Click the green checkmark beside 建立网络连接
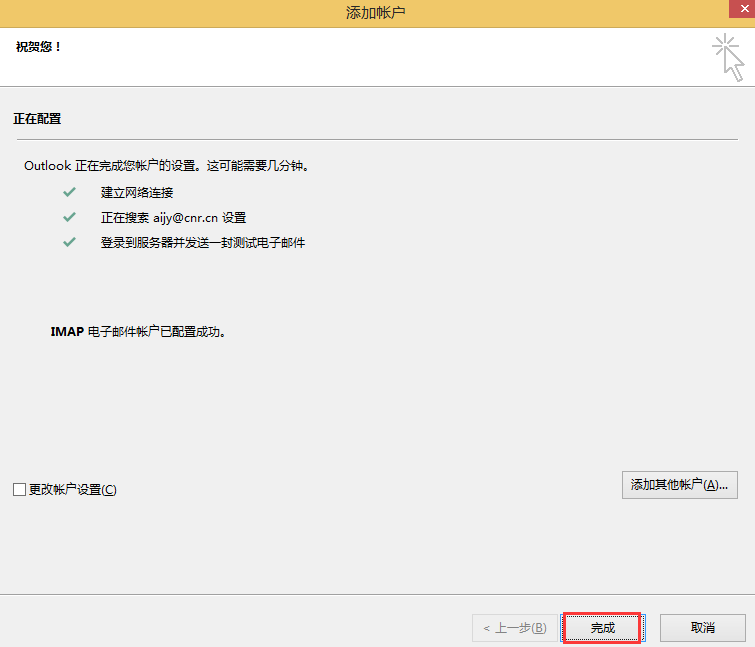This screenshot has height=647, width=755. coord(69,192)
